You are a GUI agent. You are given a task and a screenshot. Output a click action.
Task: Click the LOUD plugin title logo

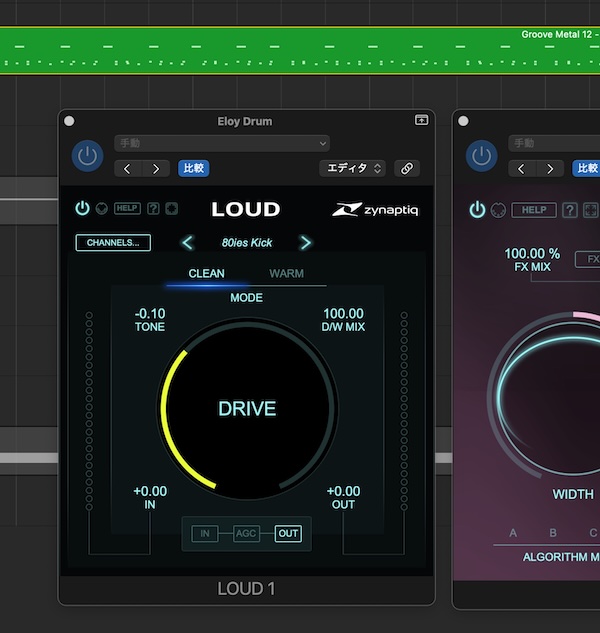(245, 209)
